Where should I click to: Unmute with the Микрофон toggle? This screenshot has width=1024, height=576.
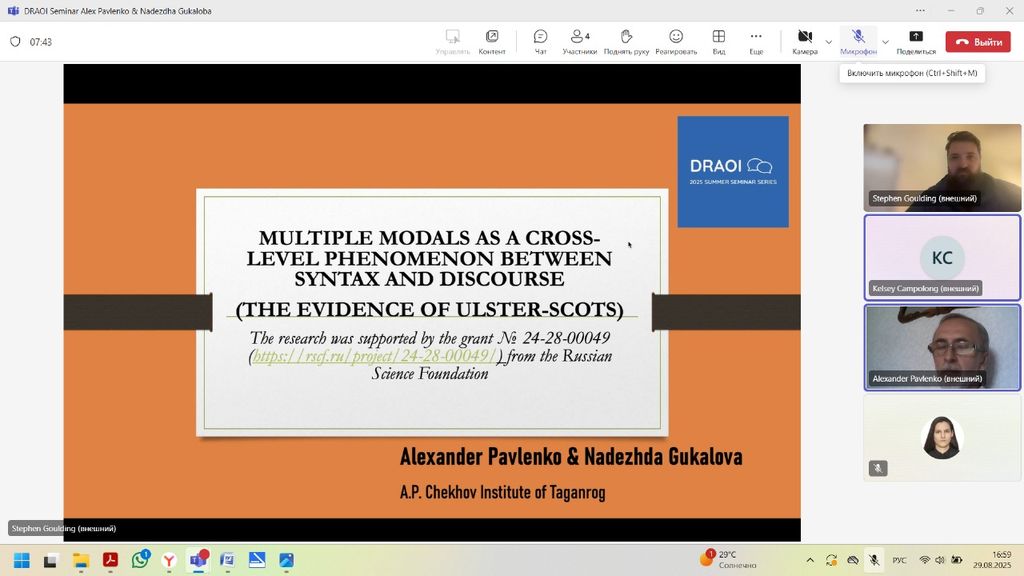pos(857,41)
